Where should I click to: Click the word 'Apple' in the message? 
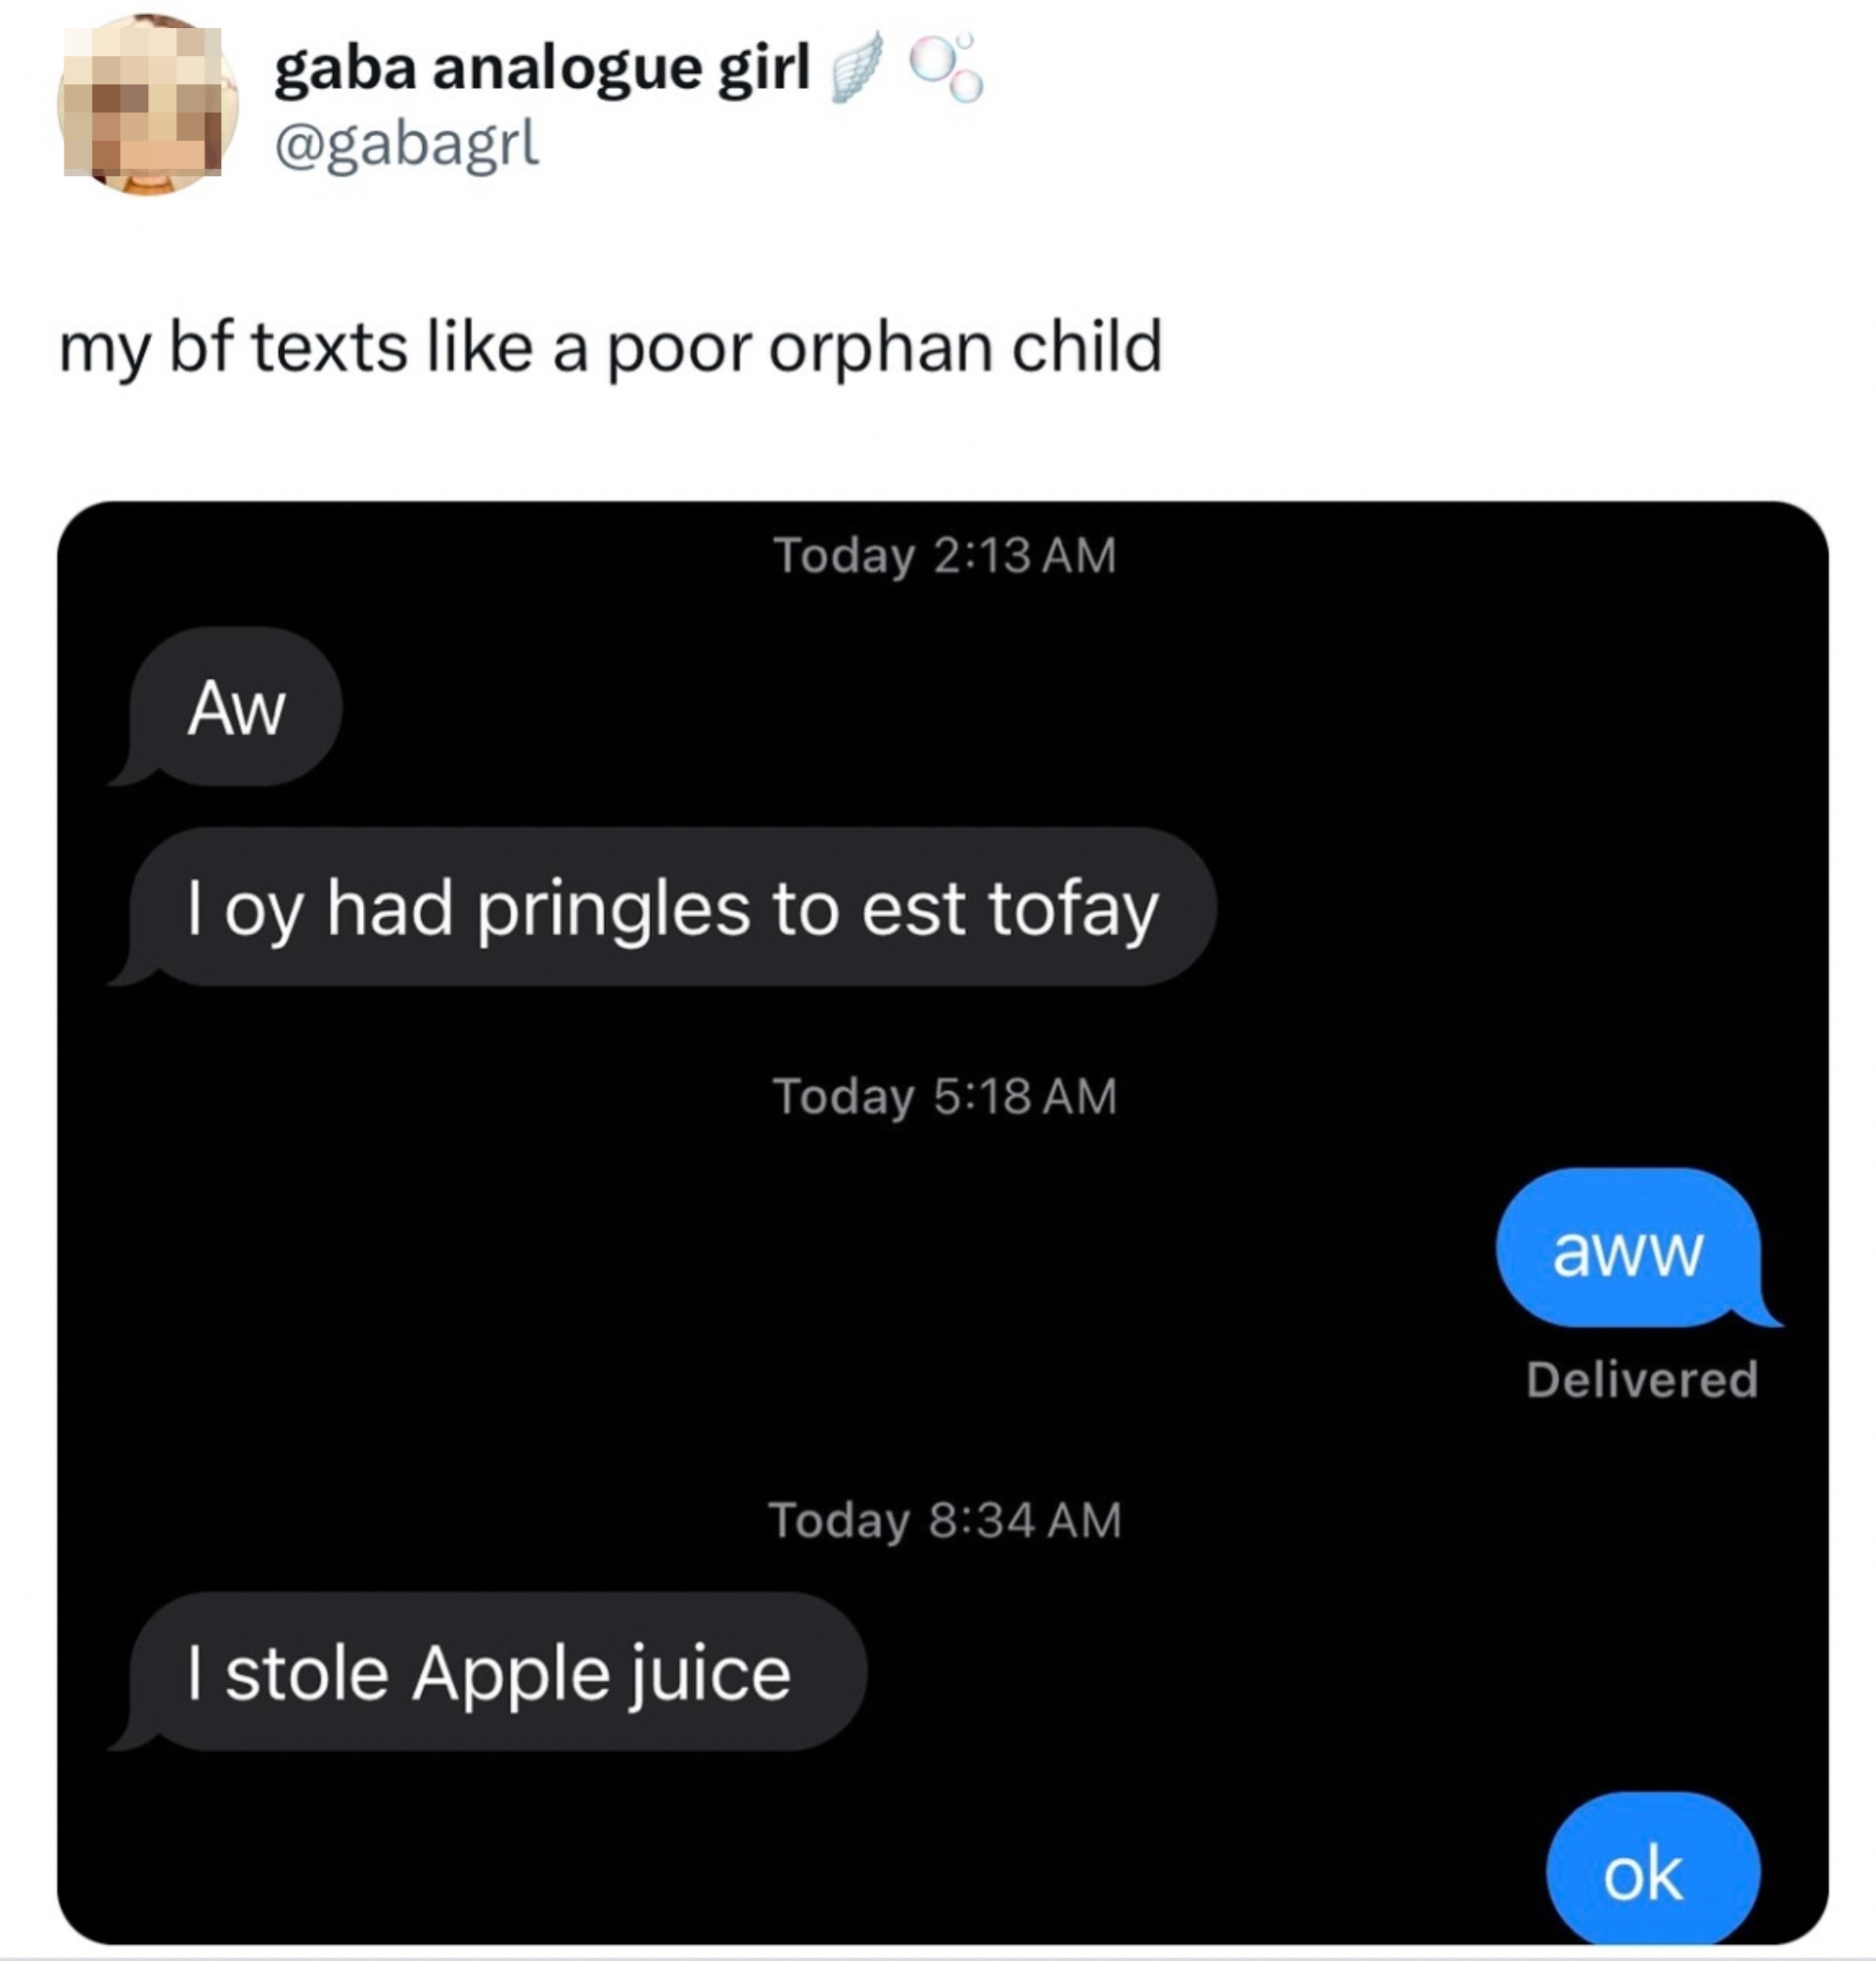pos(510,1675)
